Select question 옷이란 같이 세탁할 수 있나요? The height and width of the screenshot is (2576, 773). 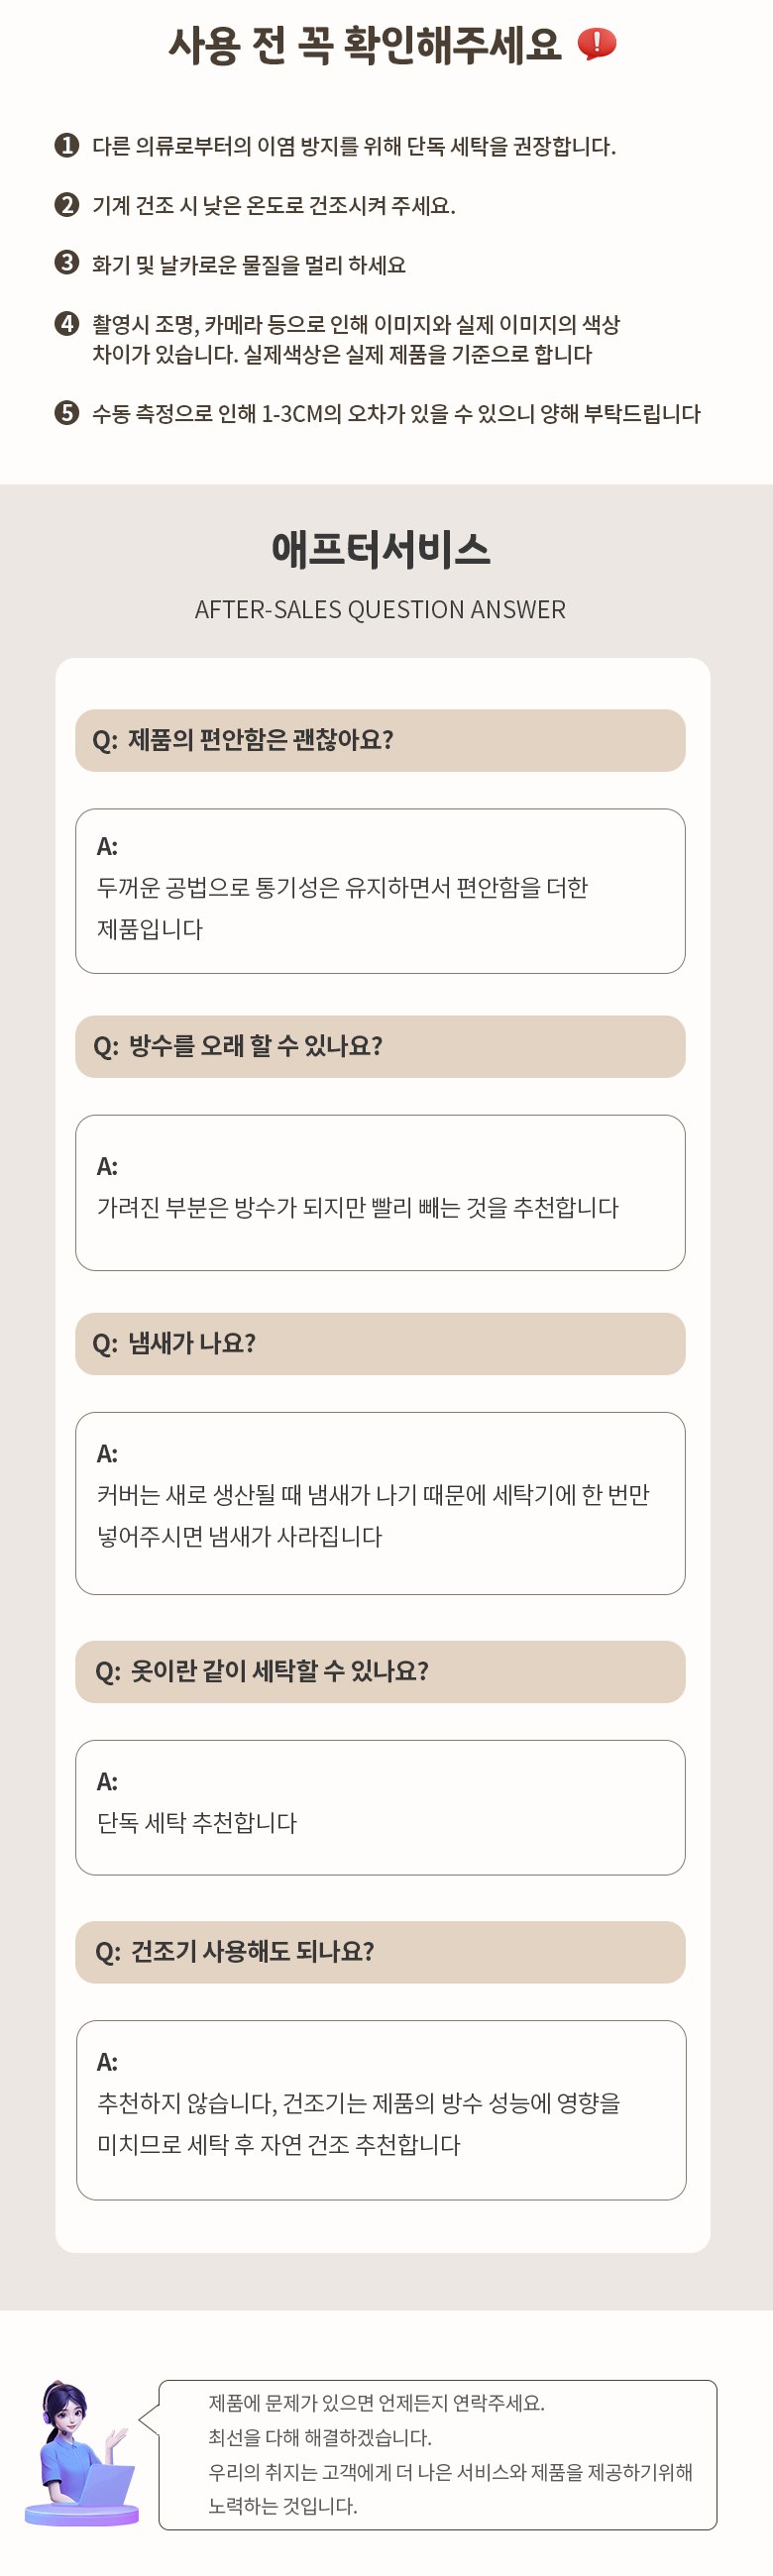380,1671
